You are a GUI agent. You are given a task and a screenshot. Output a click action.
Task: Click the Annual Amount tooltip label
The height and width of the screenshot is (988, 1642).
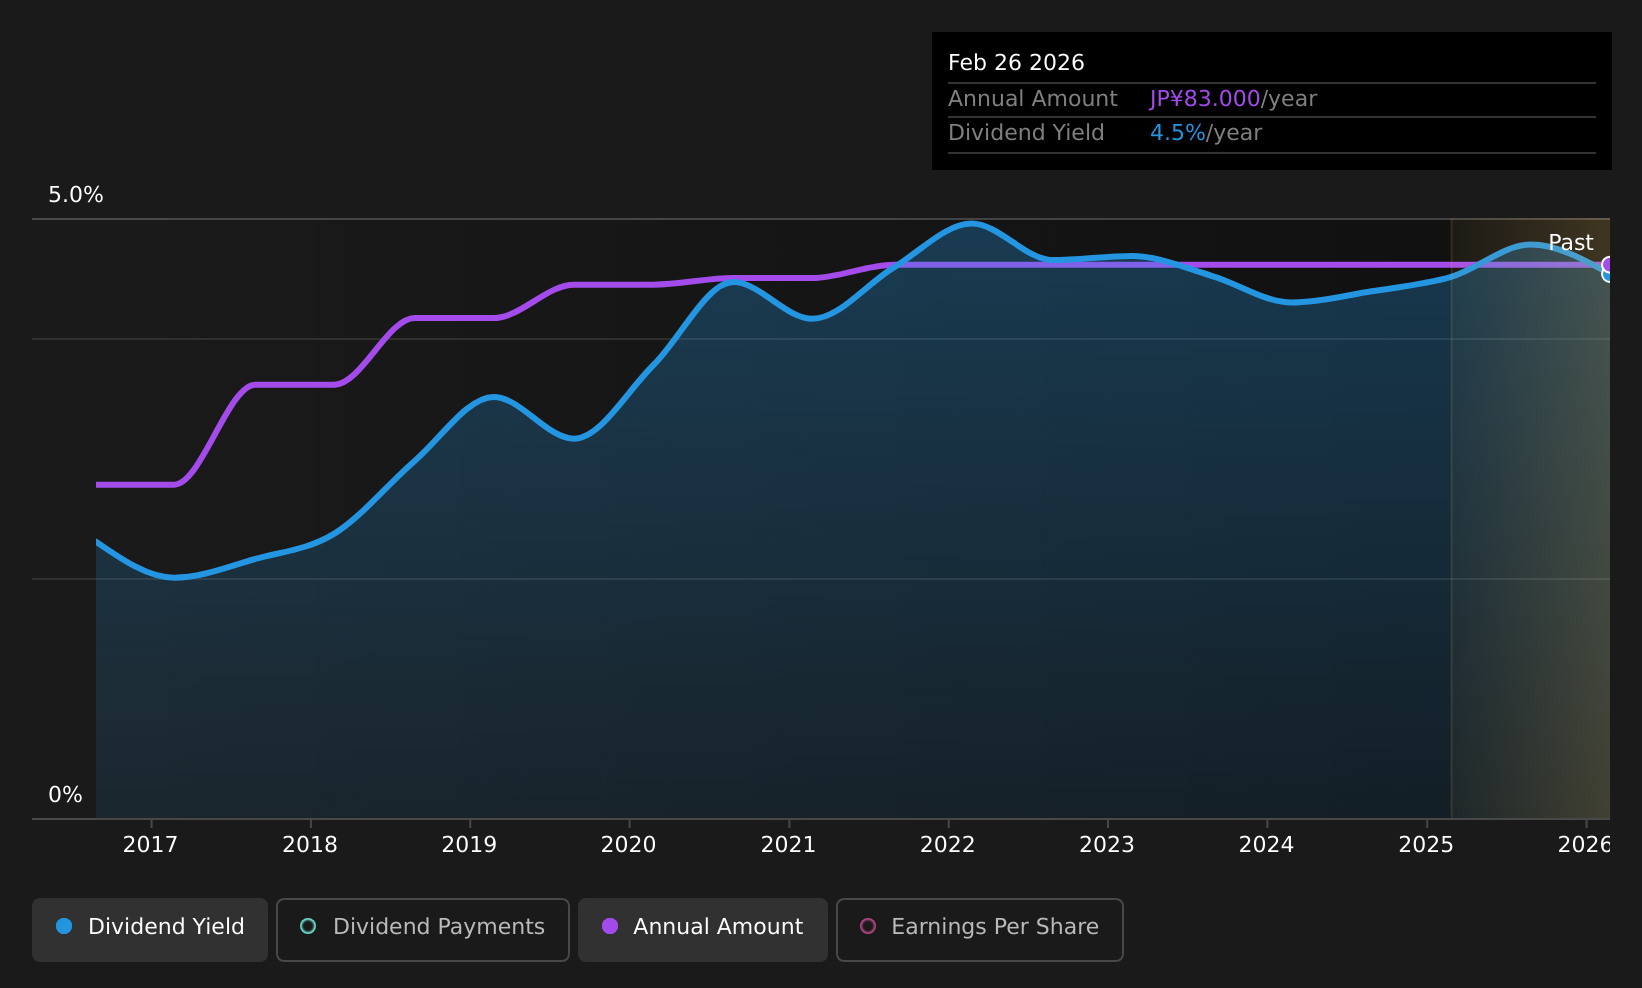coord(1033,99)
